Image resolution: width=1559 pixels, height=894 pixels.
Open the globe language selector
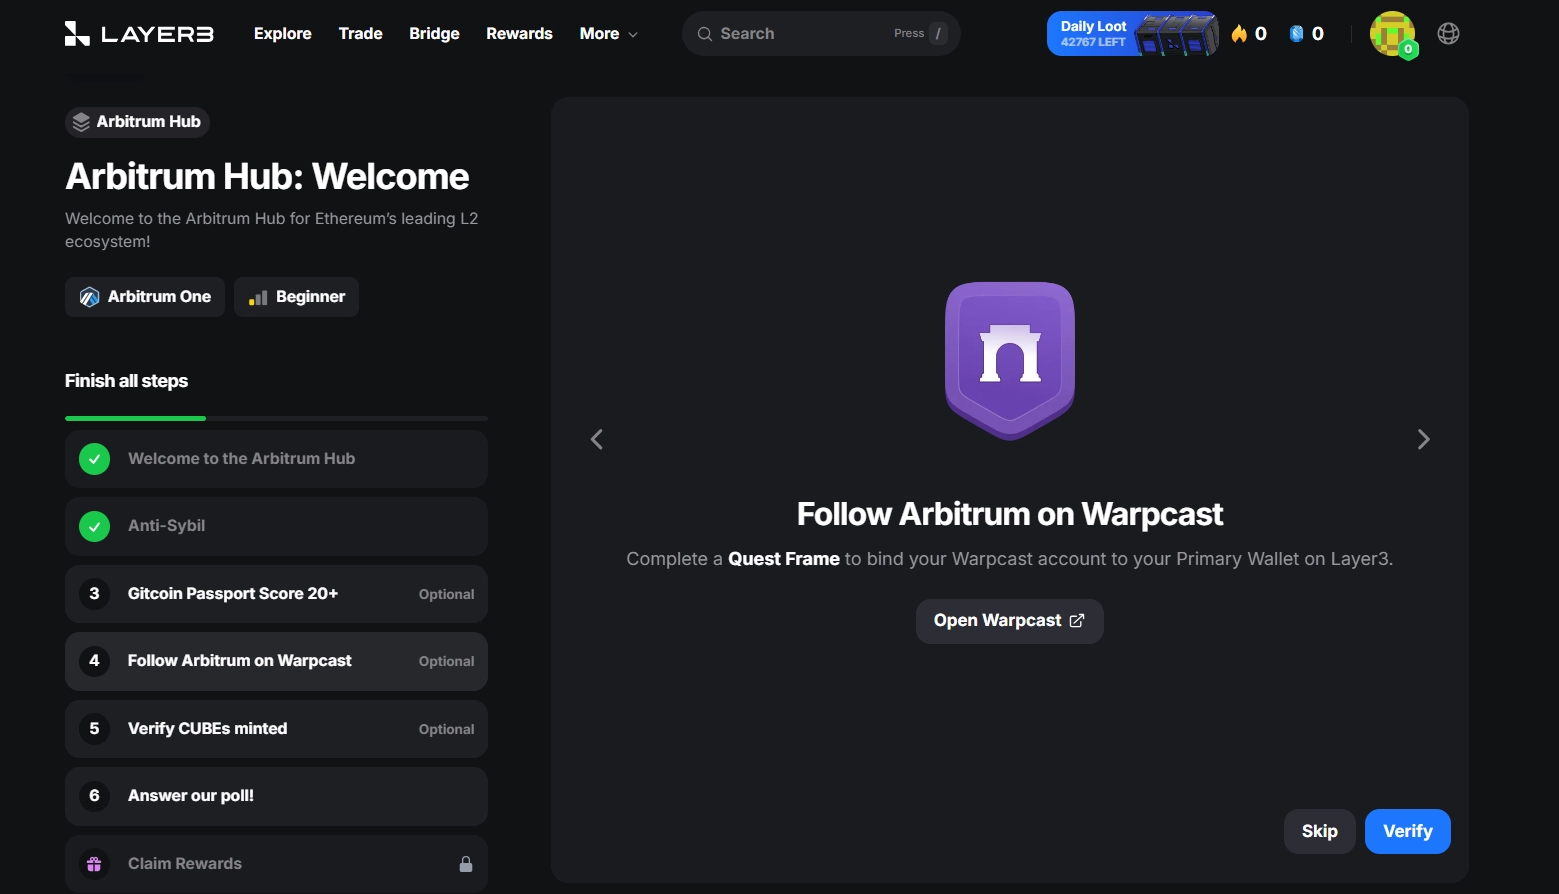click(x=1448, y=34)
